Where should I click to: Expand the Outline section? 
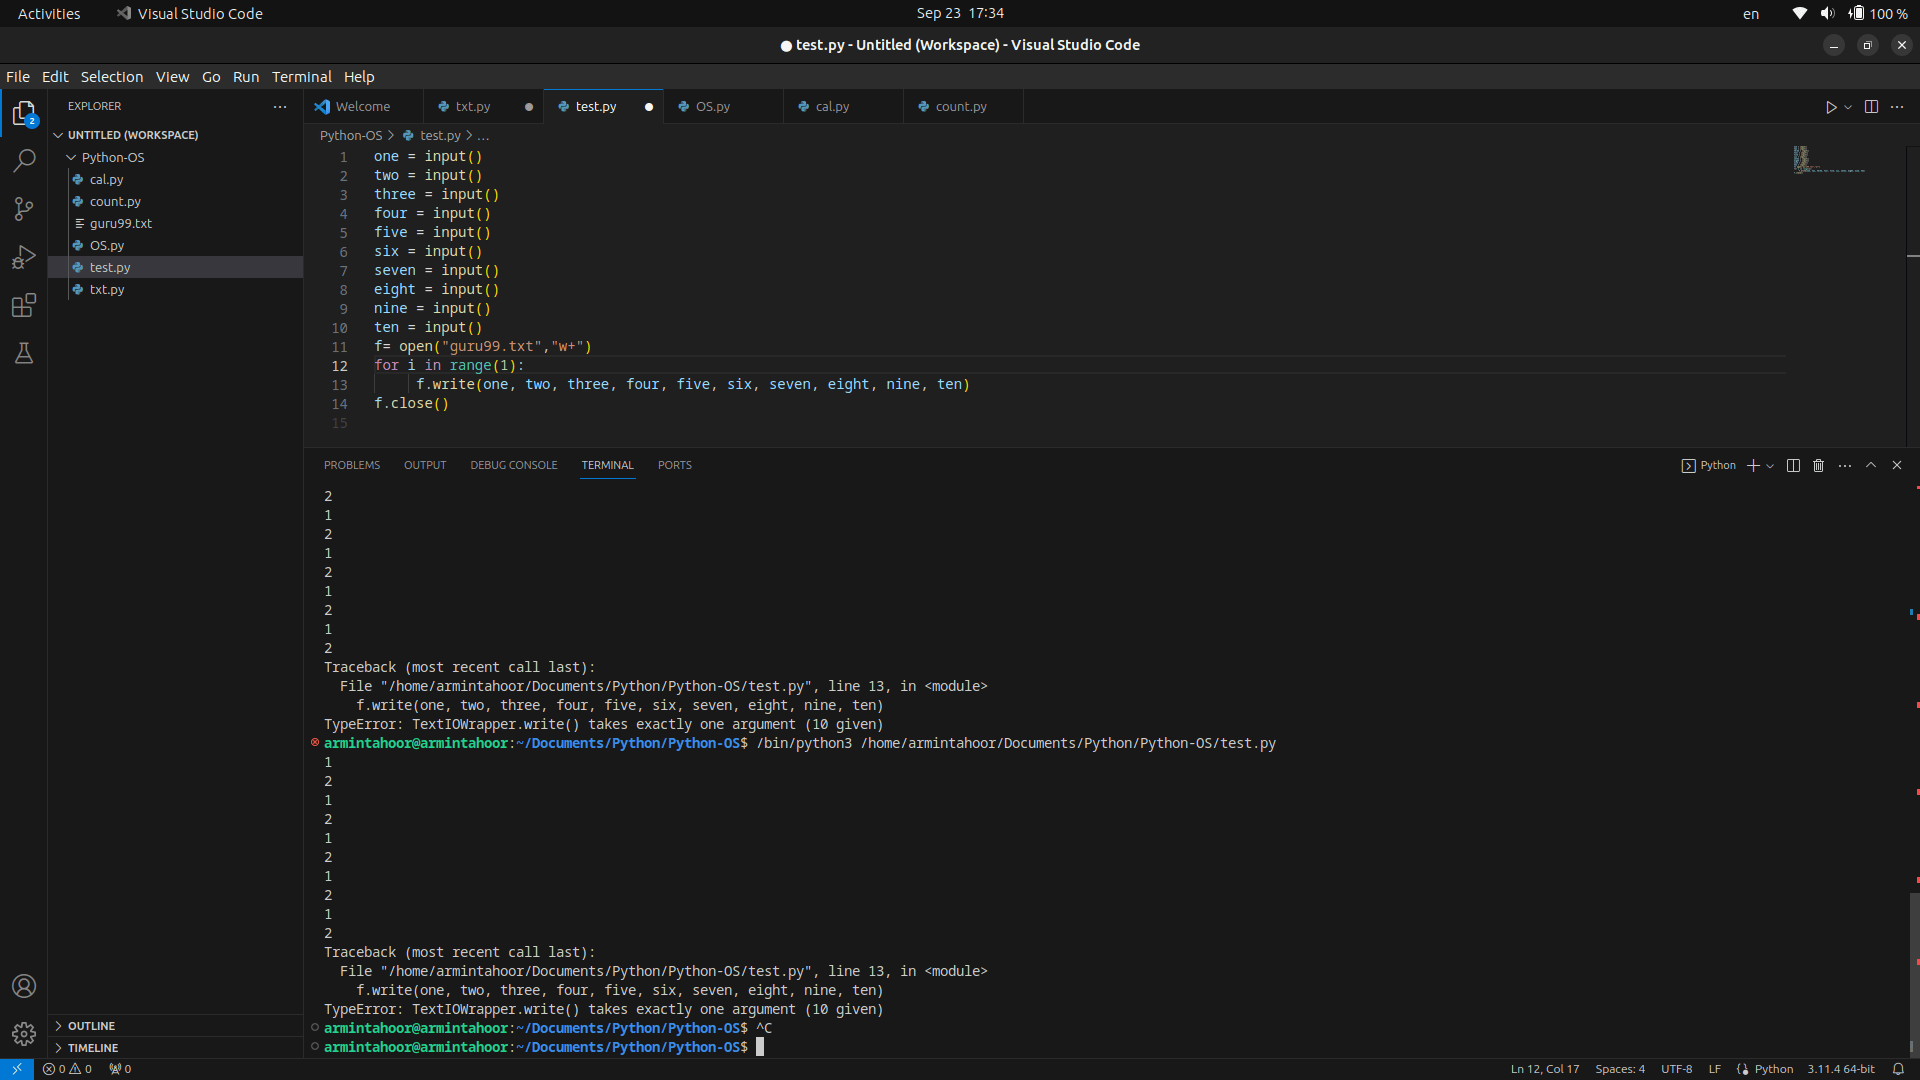click(x=91, y=1026)
